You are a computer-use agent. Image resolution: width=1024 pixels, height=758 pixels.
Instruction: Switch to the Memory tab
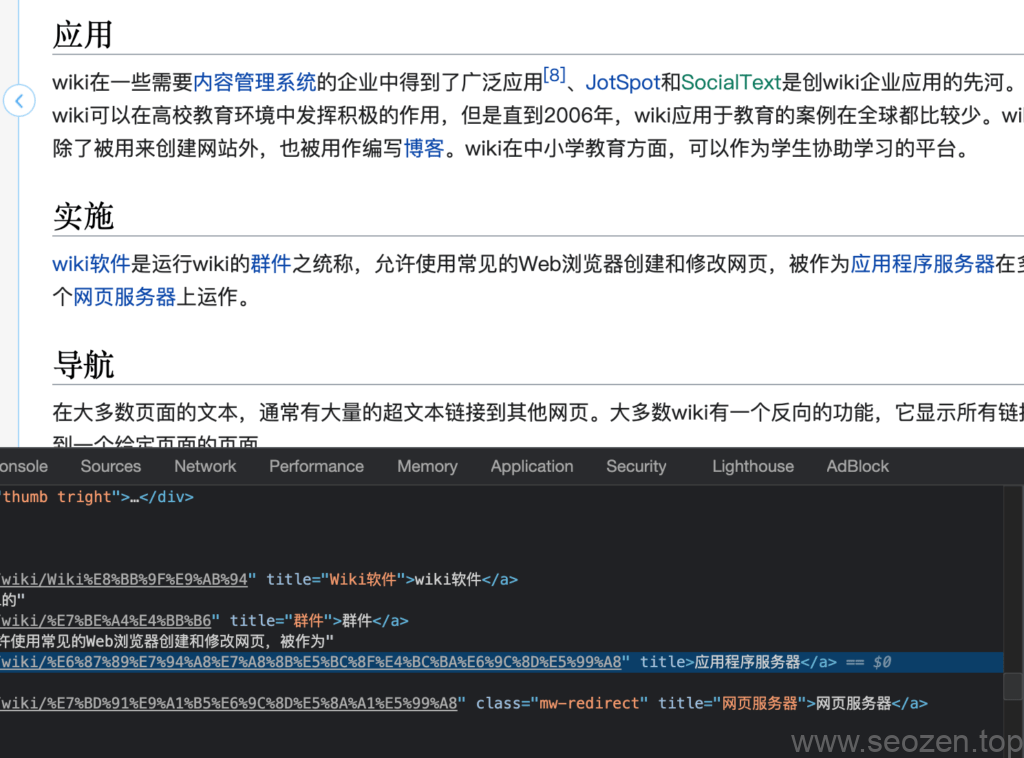pyautogui.click(x=427, y=466)
